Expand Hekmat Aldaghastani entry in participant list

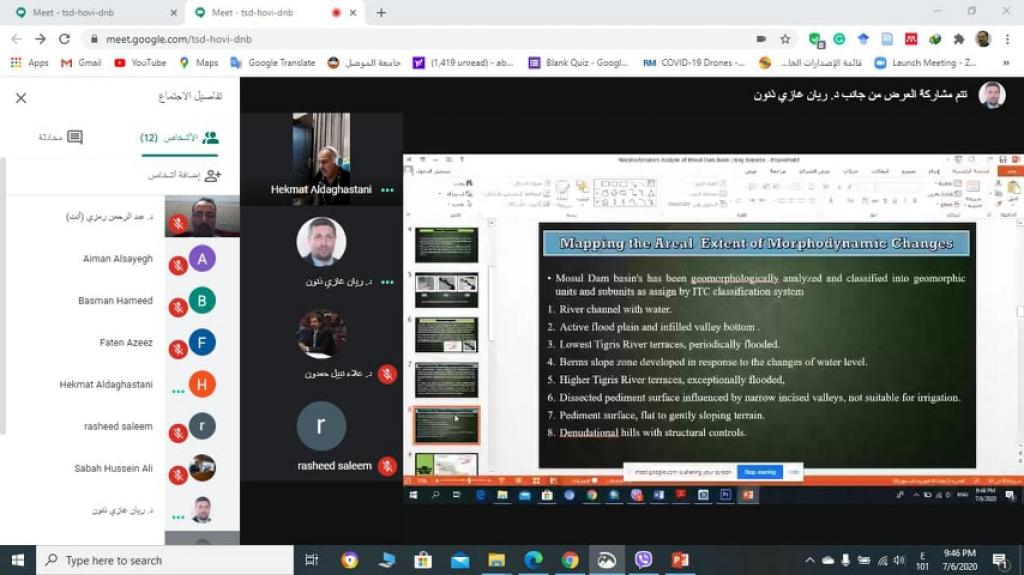178,391
